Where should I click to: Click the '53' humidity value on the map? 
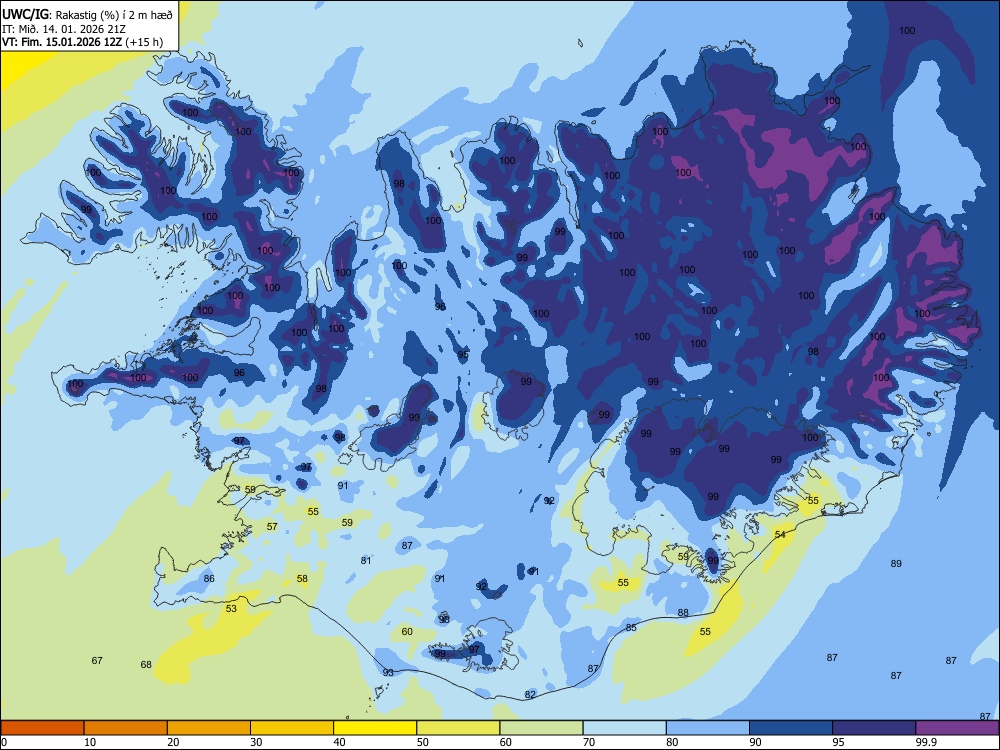point(232,608)
